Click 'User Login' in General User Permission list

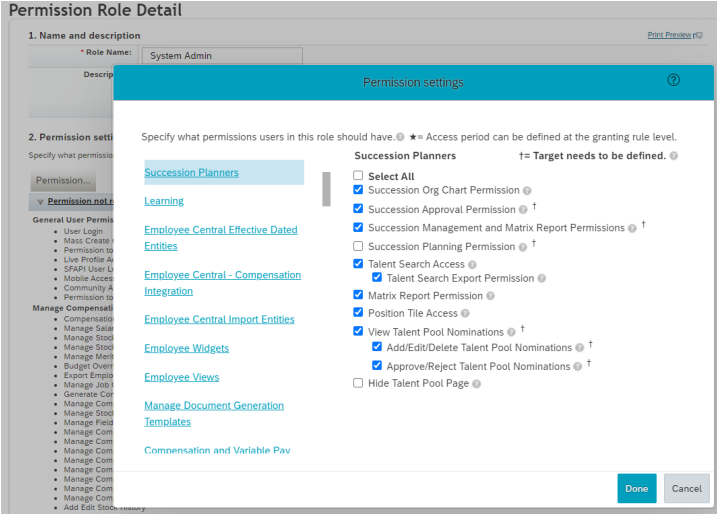pyautogui.click(x=83, y=231)
